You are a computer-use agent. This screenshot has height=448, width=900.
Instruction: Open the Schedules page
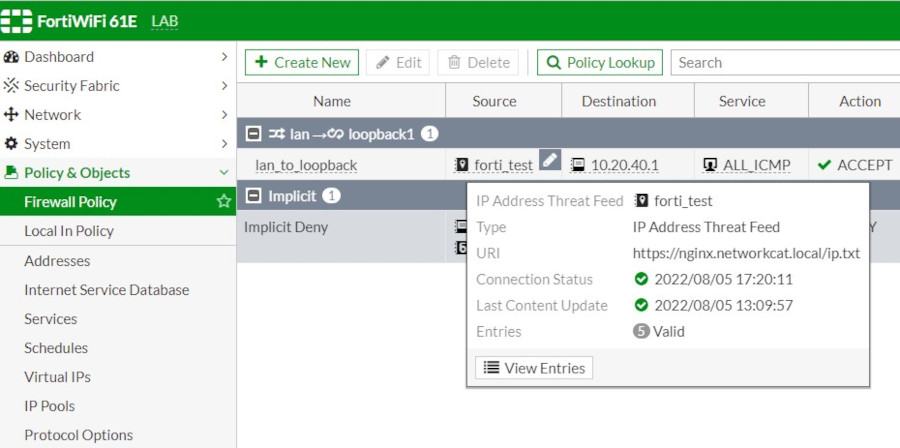coord(118,348)
